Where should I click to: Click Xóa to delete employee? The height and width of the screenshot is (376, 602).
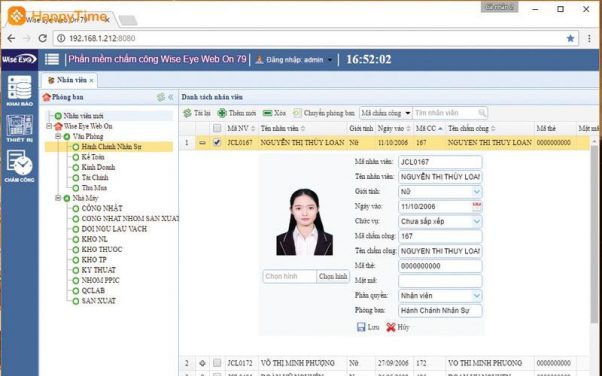pyautogui.click(x=274, y=113)
